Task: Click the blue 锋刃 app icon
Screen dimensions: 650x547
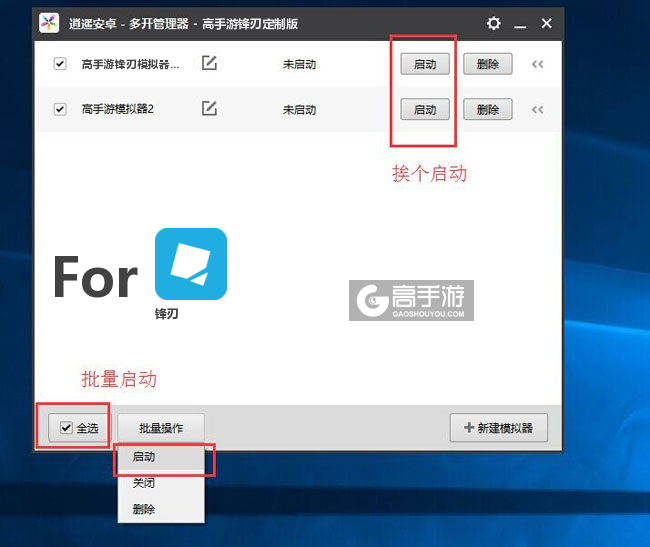Action: [x=191, y=264]
